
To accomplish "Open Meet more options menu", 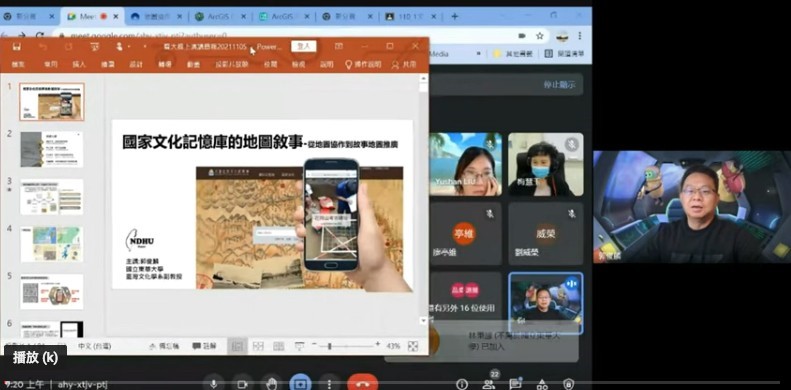I will [329, 384].
